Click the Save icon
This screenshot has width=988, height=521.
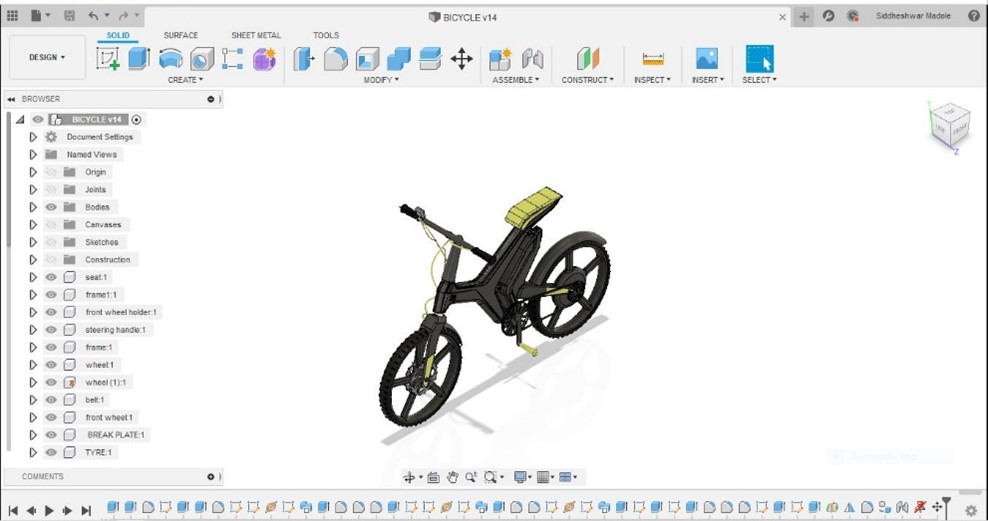[69, 16]
